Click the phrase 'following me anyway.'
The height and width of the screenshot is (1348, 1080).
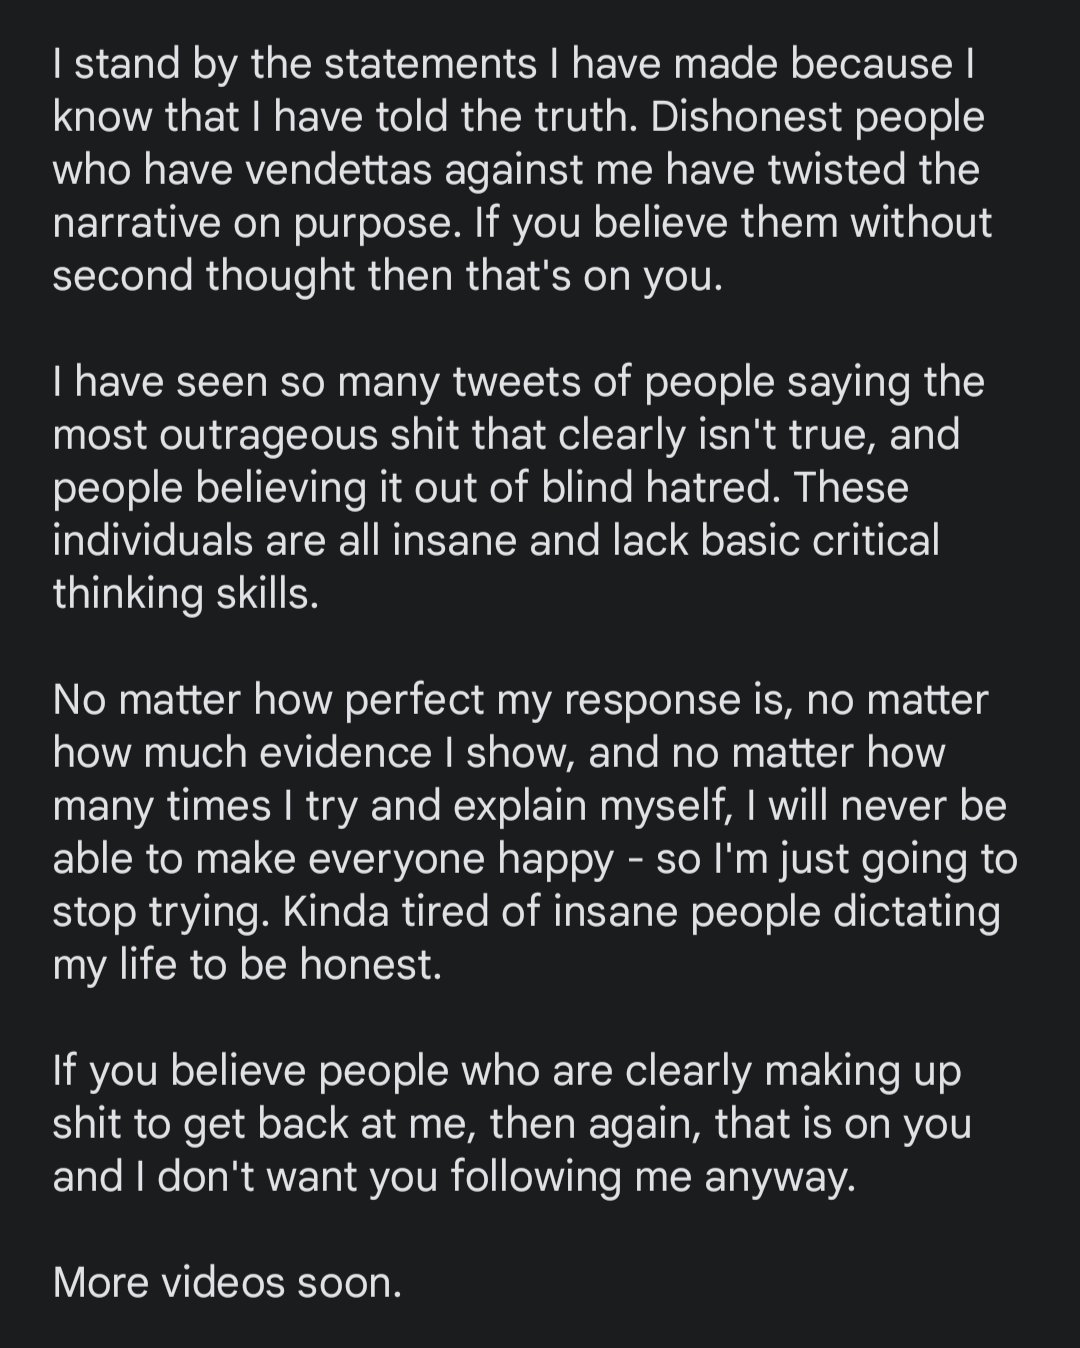pos(653,1177)
